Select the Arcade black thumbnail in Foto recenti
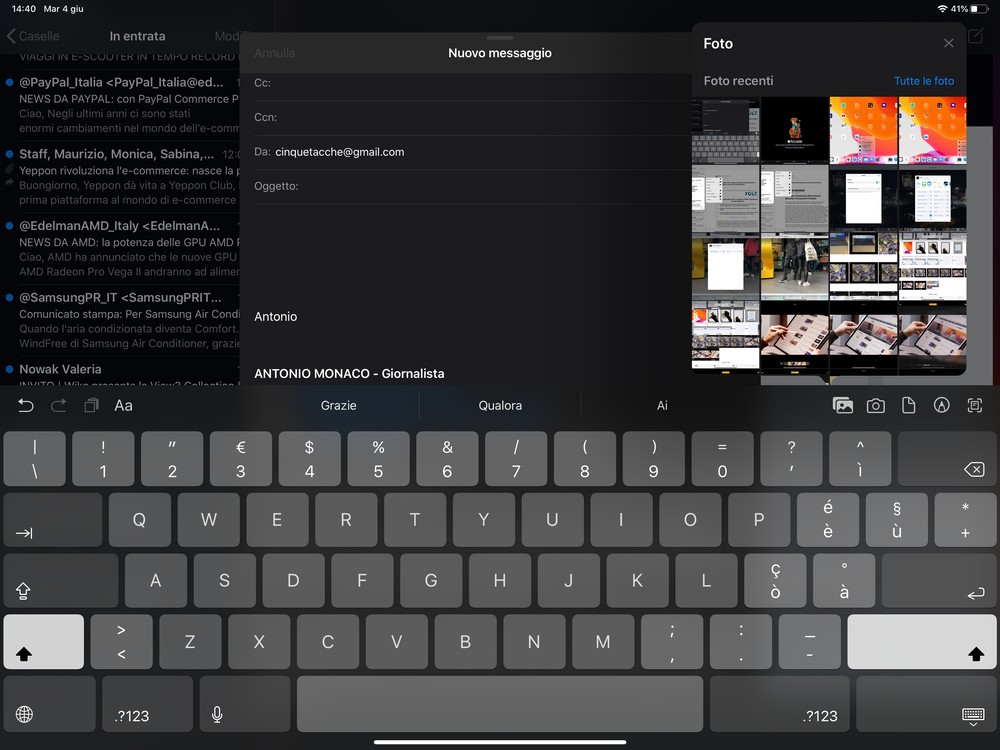 click(x=795, y=130)
